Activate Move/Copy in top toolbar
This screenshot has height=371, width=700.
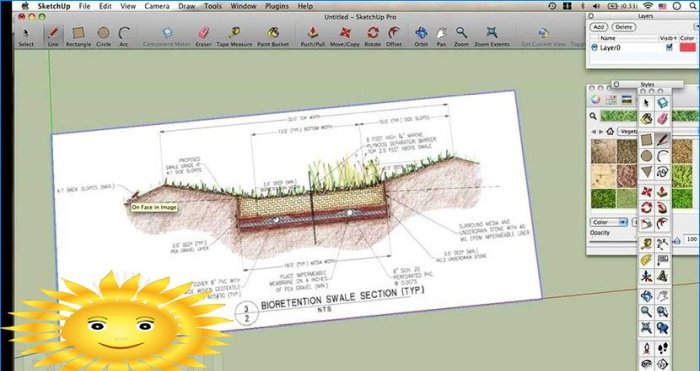(x=345, y=36)
